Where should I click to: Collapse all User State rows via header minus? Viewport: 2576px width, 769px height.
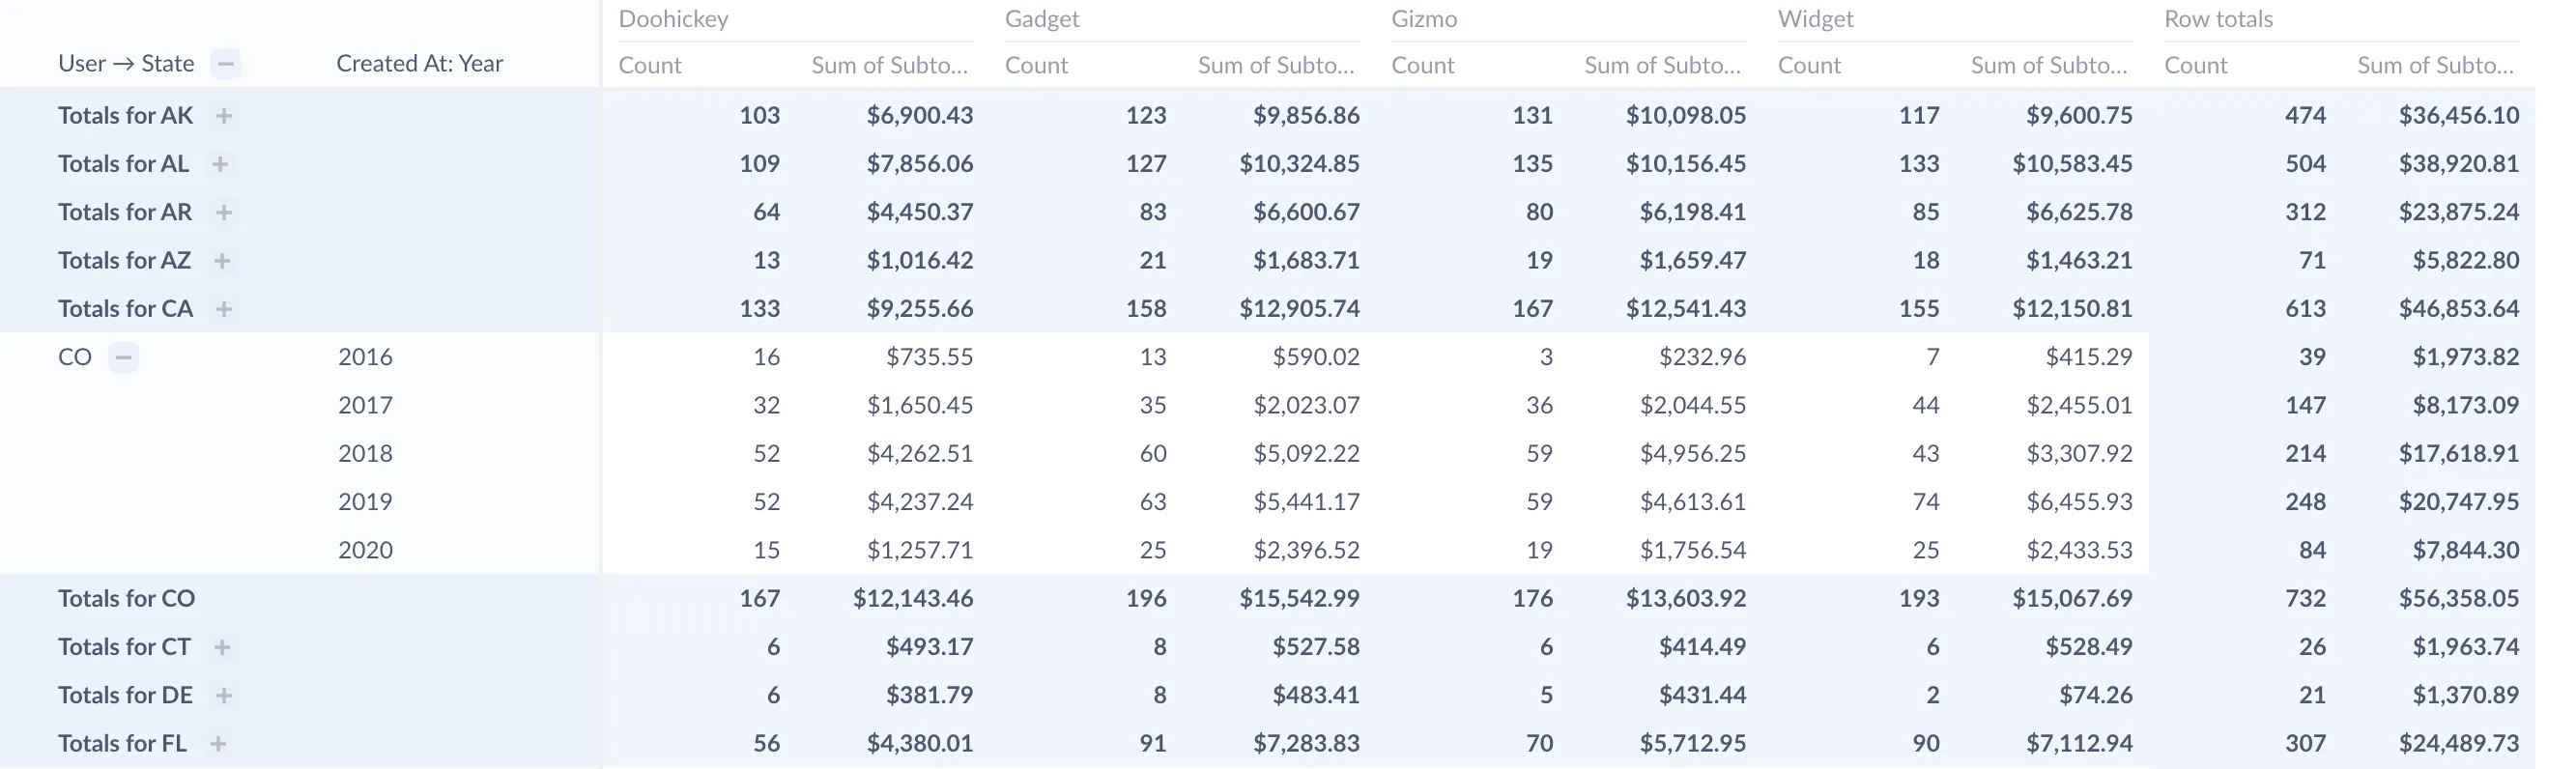[x=226, y=64]
